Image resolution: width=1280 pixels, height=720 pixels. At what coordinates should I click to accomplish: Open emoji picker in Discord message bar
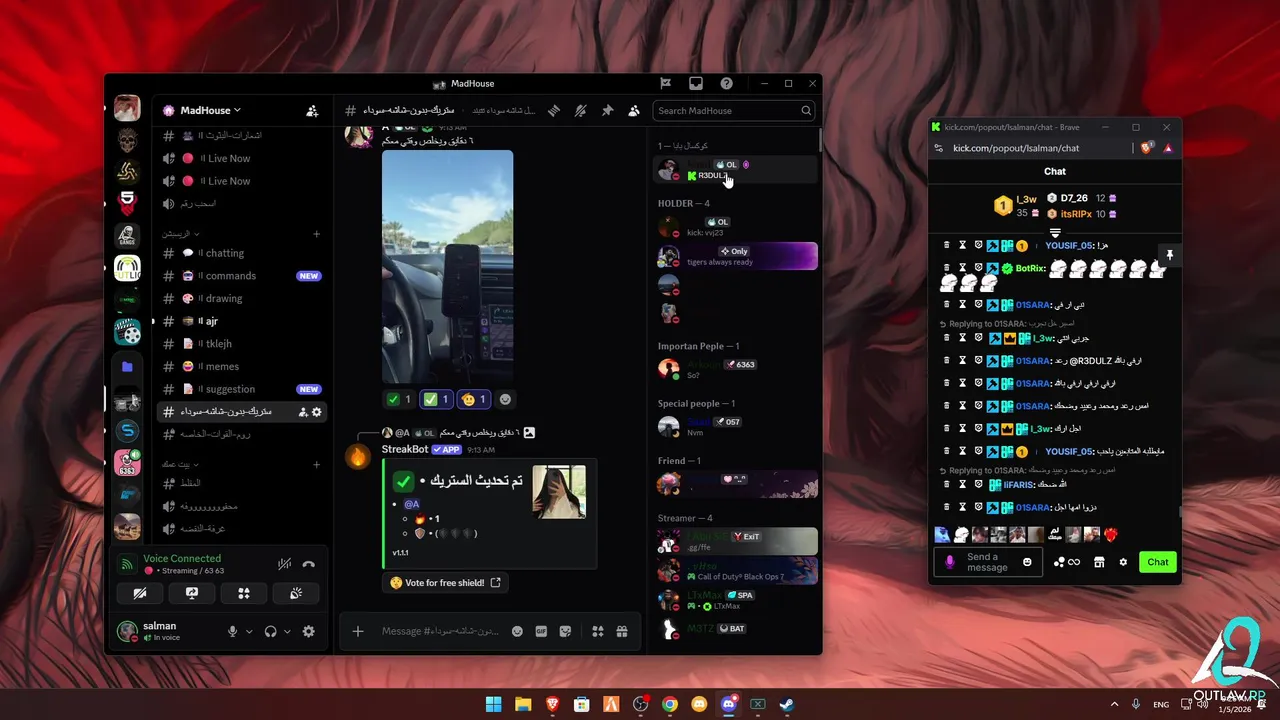coord(517,631)
